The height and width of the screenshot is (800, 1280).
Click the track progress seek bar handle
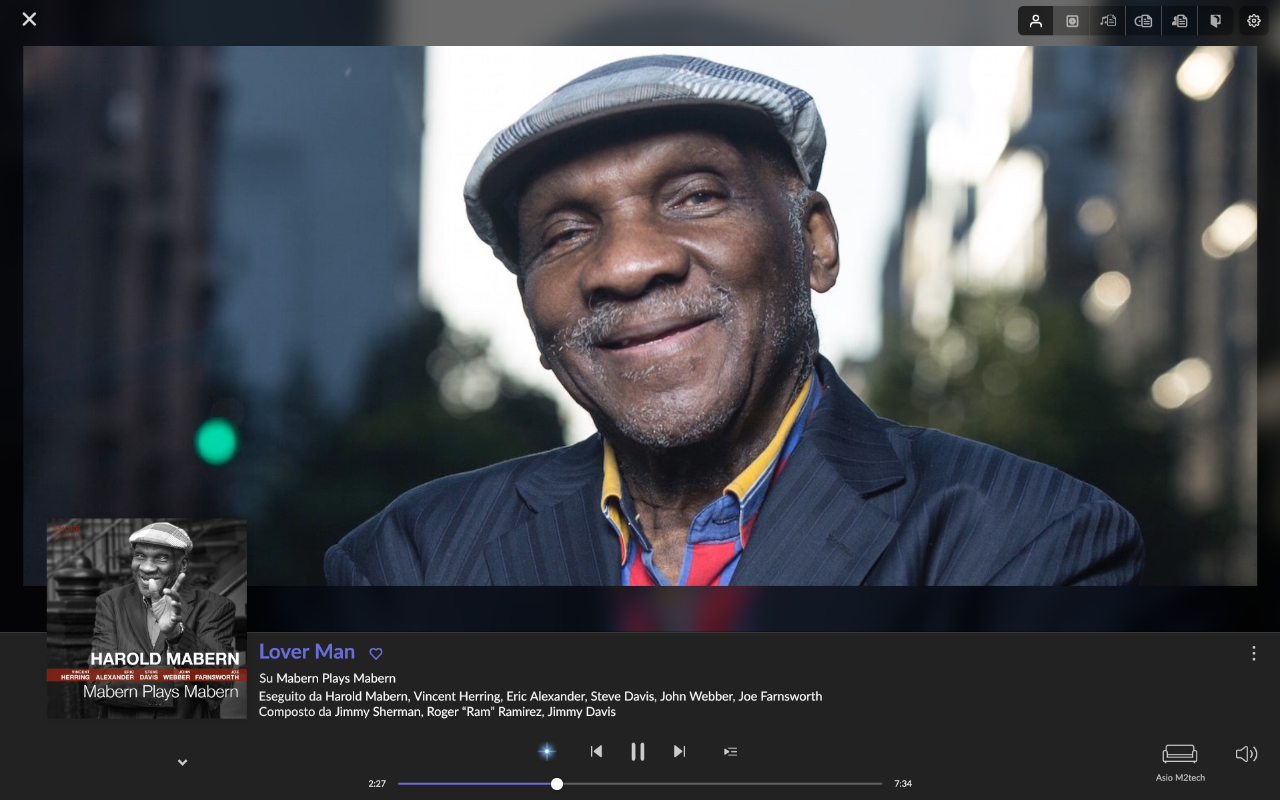pos(557,784)
